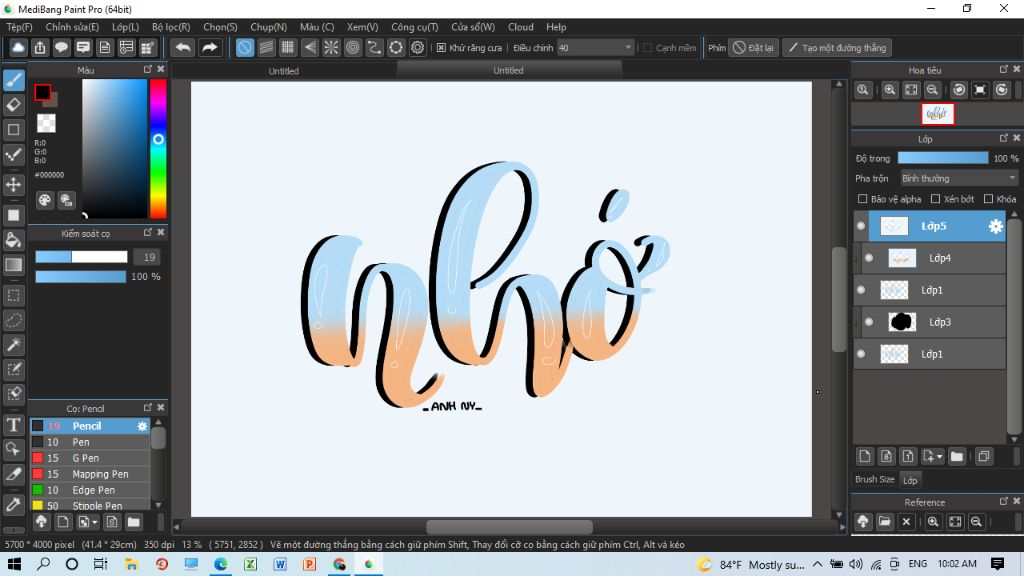Click the hue color bar
The width and height of the screenshot is (1024, 576).
point(158,148)
